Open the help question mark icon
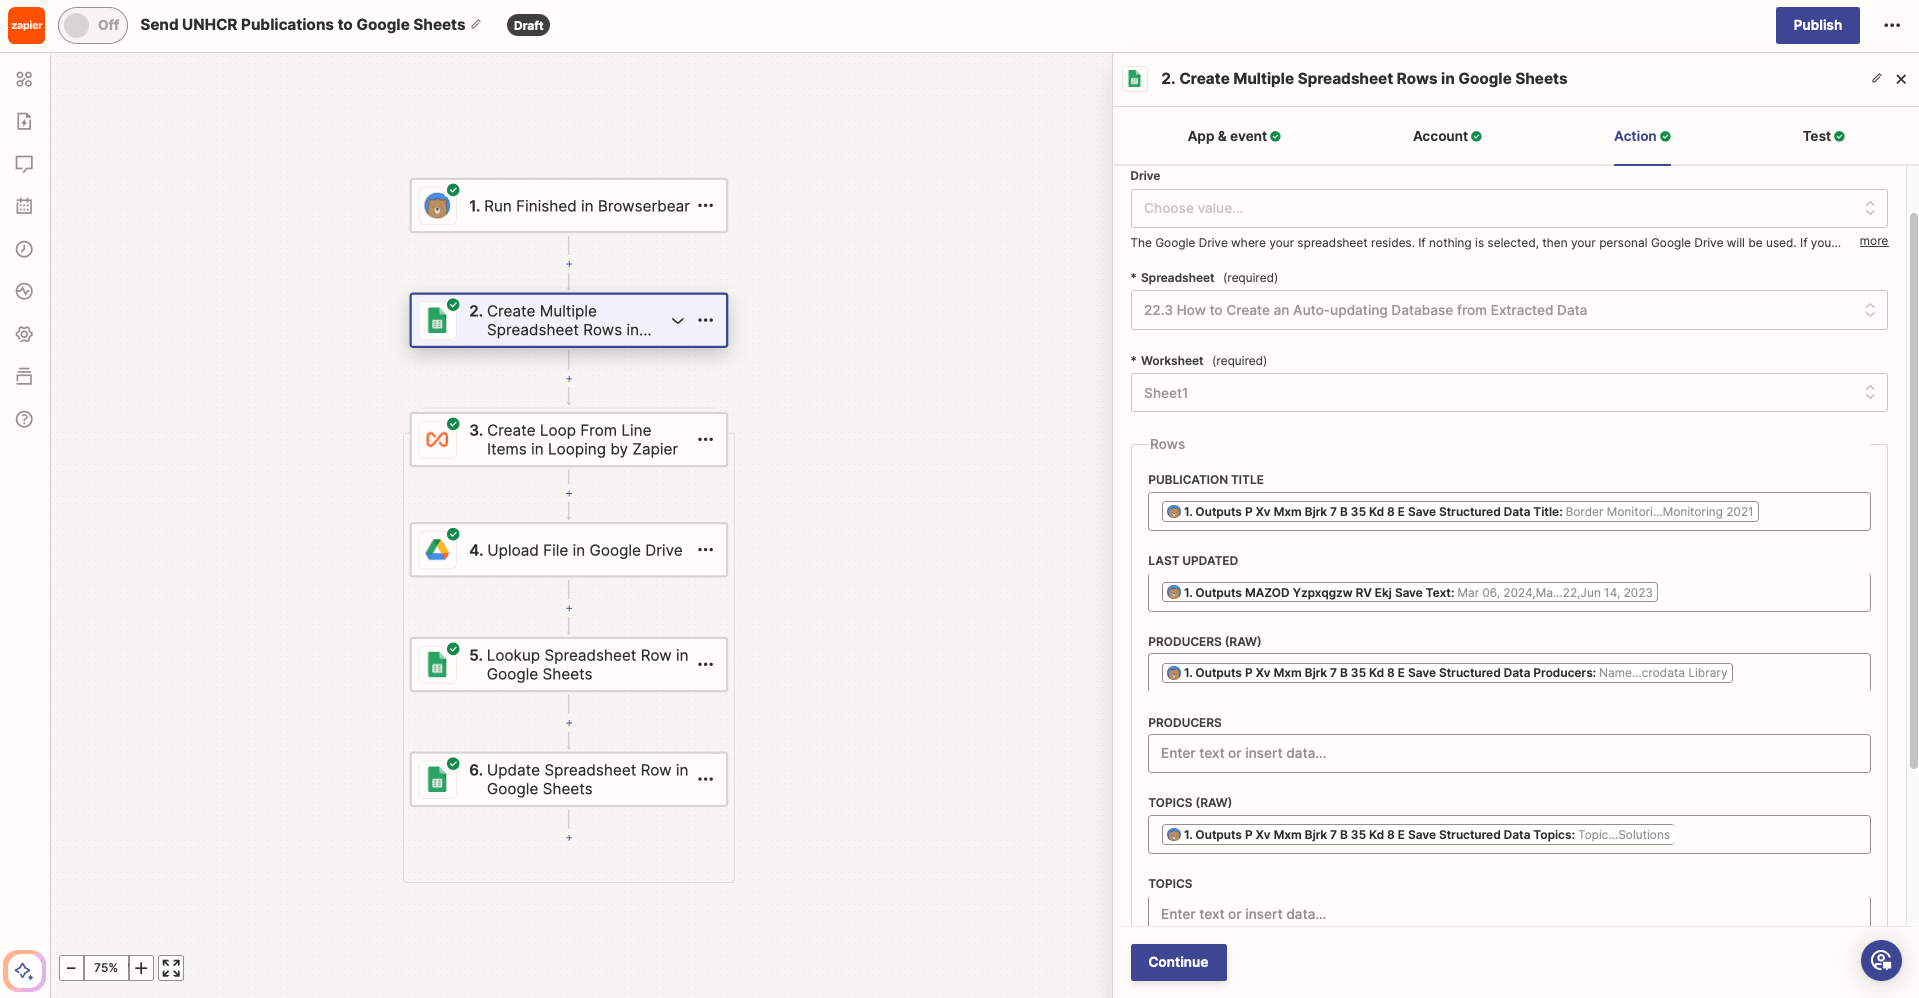Screen dimensions: 1919x998 click(x=25, y=419)
